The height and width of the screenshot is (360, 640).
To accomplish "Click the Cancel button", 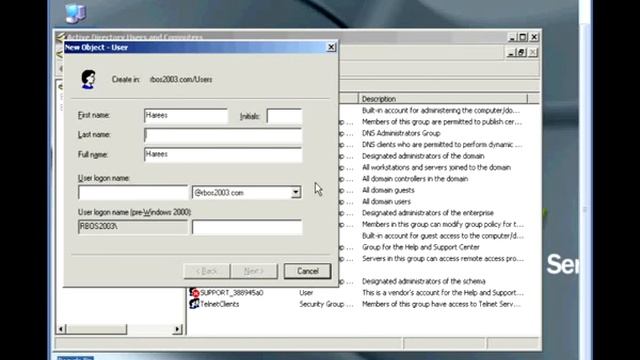I will [x=307, y=271].
